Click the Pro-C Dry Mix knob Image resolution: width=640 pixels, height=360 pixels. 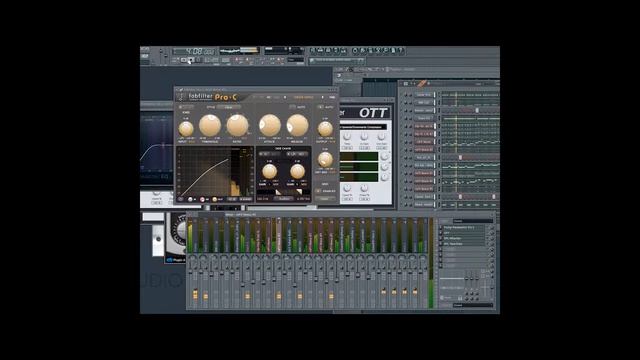325,160
